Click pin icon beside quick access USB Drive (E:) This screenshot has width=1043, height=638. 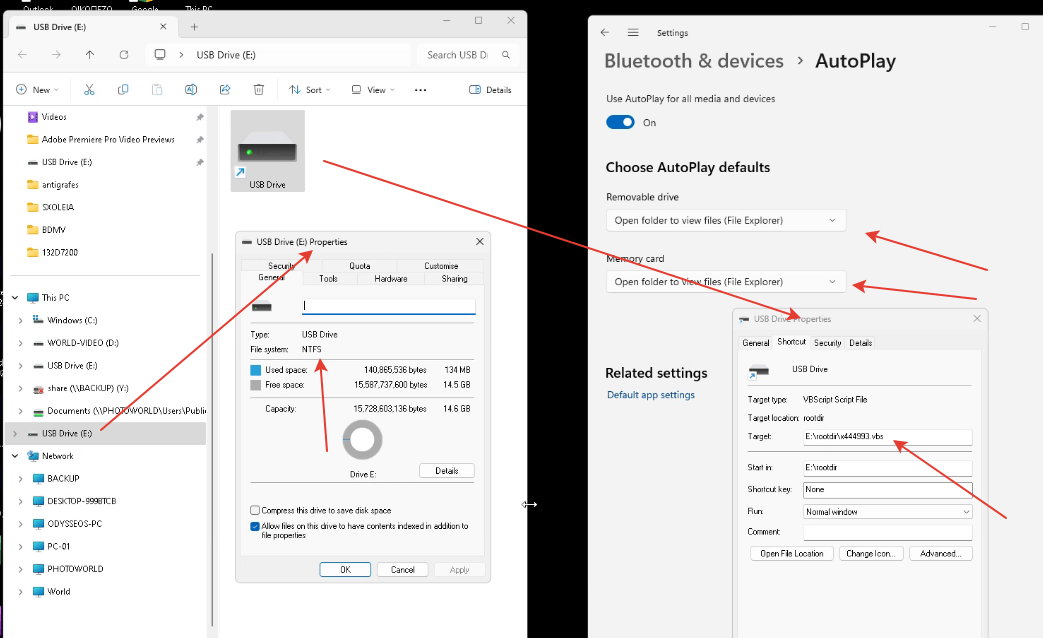(x=200, y=162)
